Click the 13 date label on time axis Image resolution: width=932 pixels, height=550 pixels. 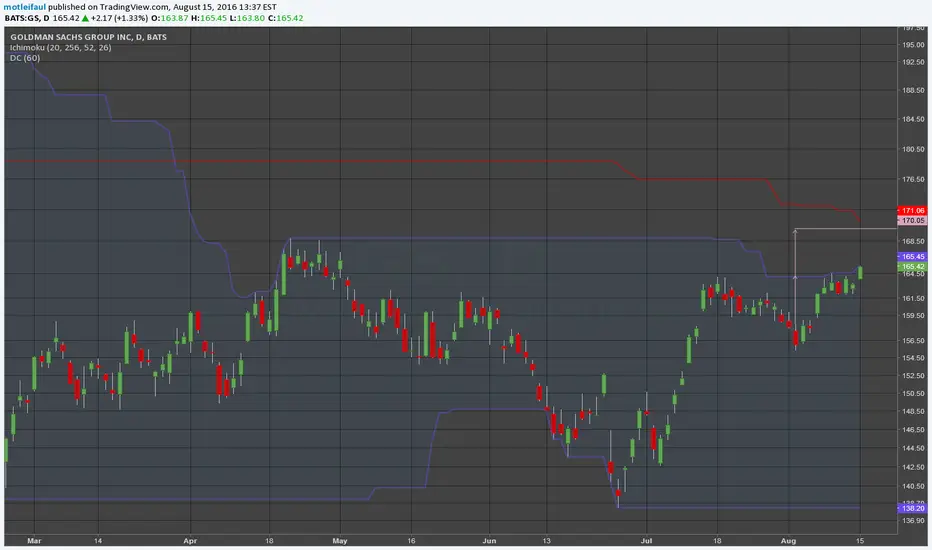pyautogui.click(x=546, y=541)
